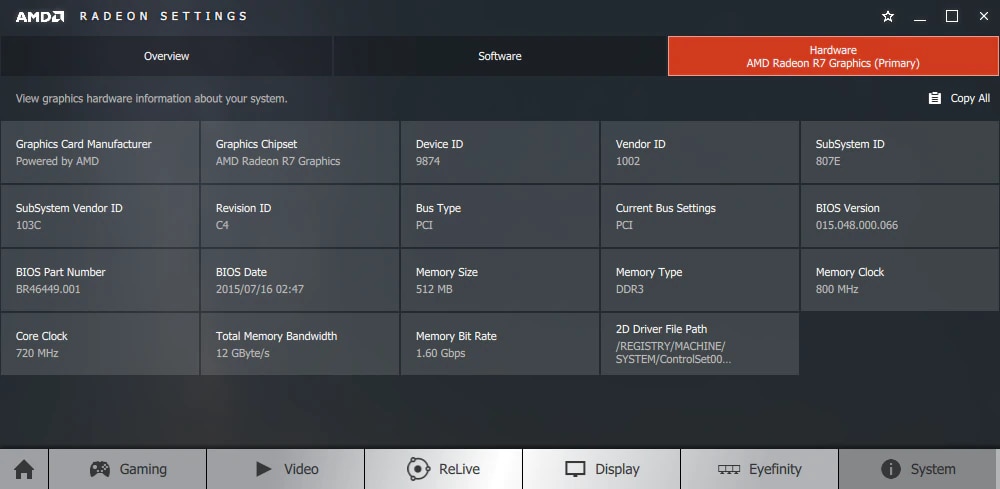Open the Video section label
The width and height of the screenshot is (1000, 489).
(301, 469)
